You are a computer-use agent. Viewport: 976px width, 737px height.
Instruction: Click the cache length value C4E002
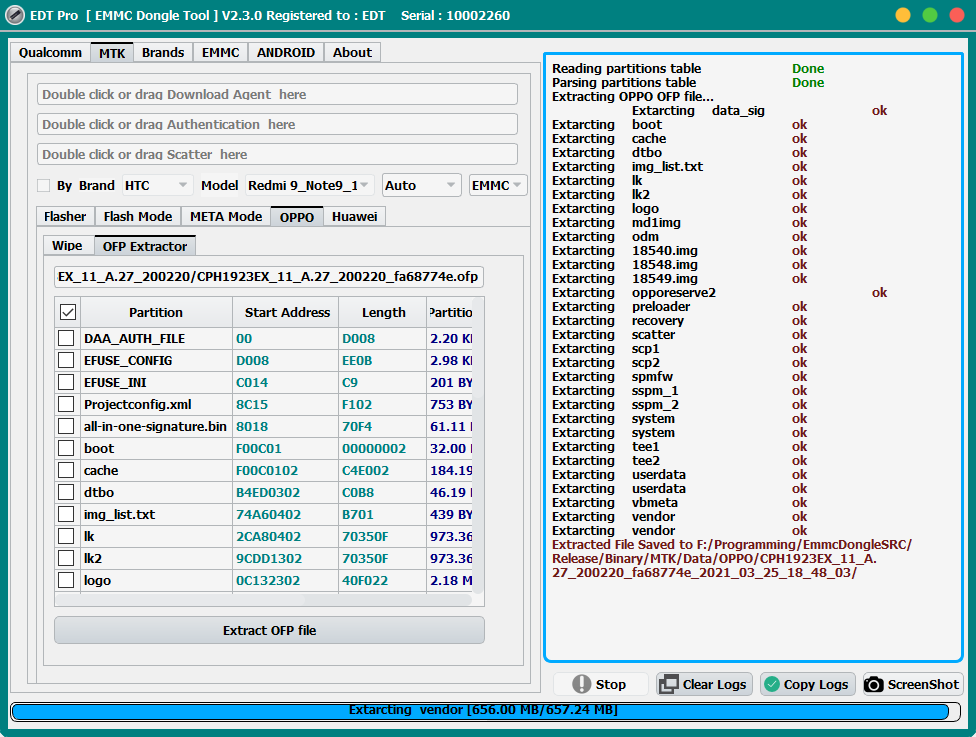[x=365, y=471]
